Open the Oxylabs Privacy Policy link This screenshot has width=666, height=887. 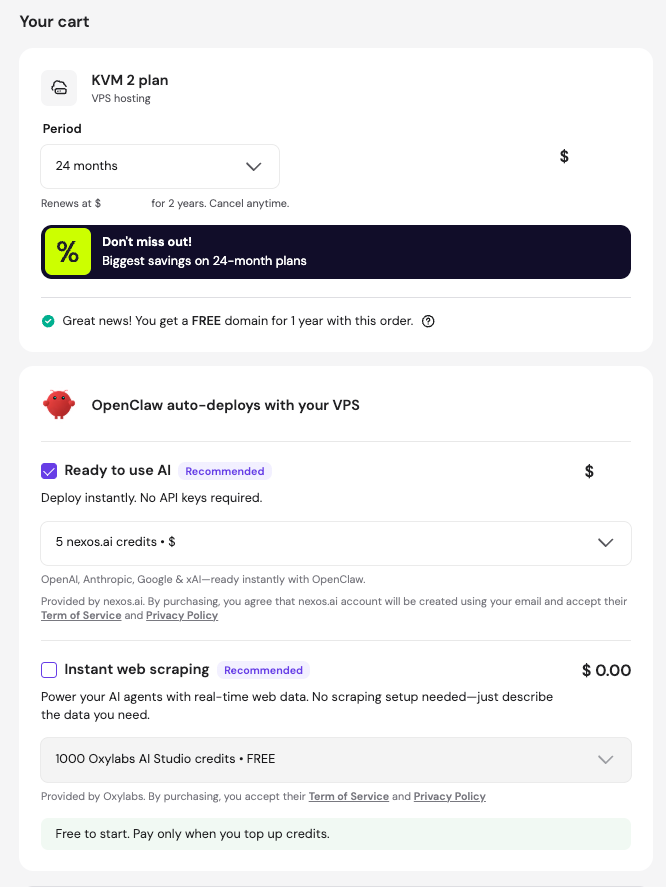449,797
